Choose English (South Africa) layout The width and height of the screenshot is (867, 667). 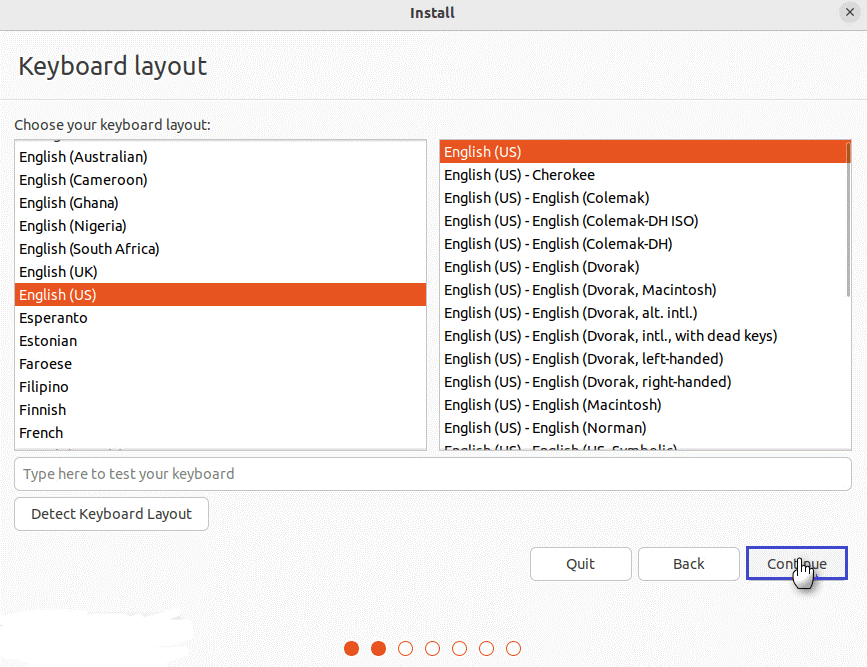click(89, 249)
